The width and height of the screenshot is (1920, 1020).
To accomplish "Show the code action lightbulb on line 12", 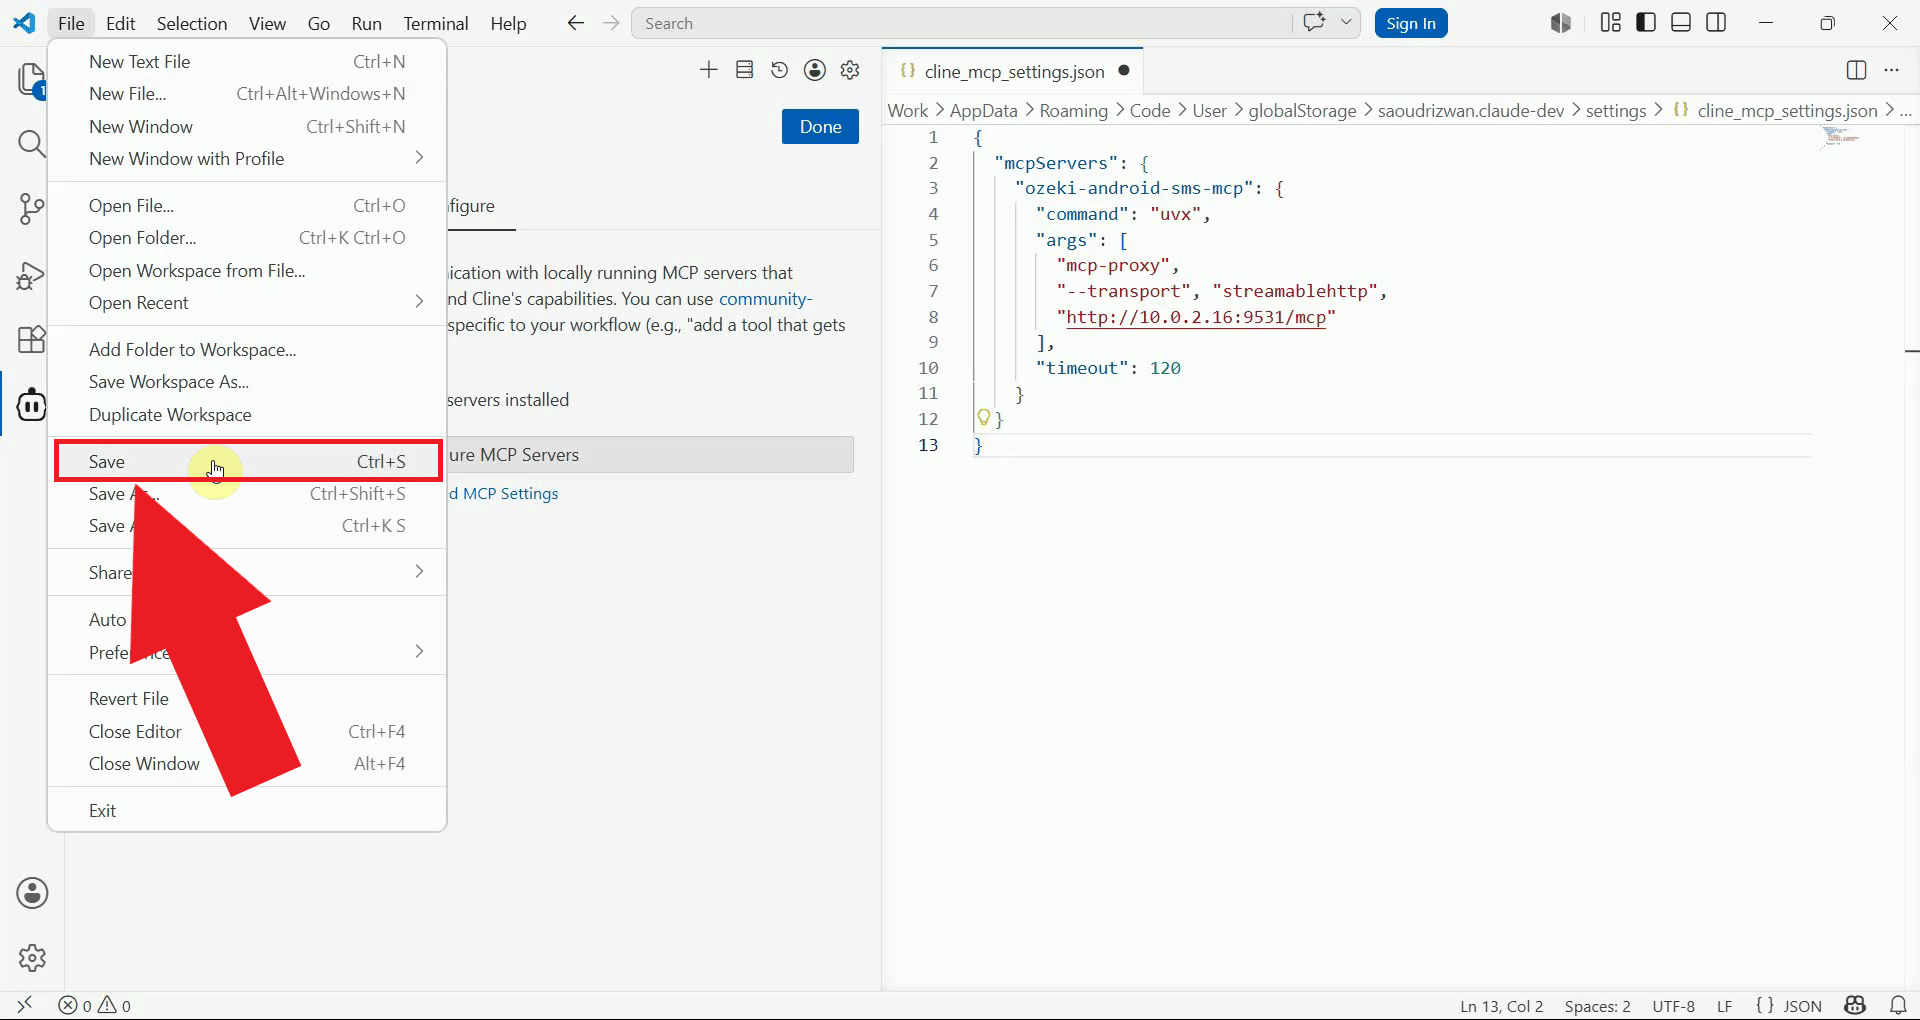I will tap(984, 418).
